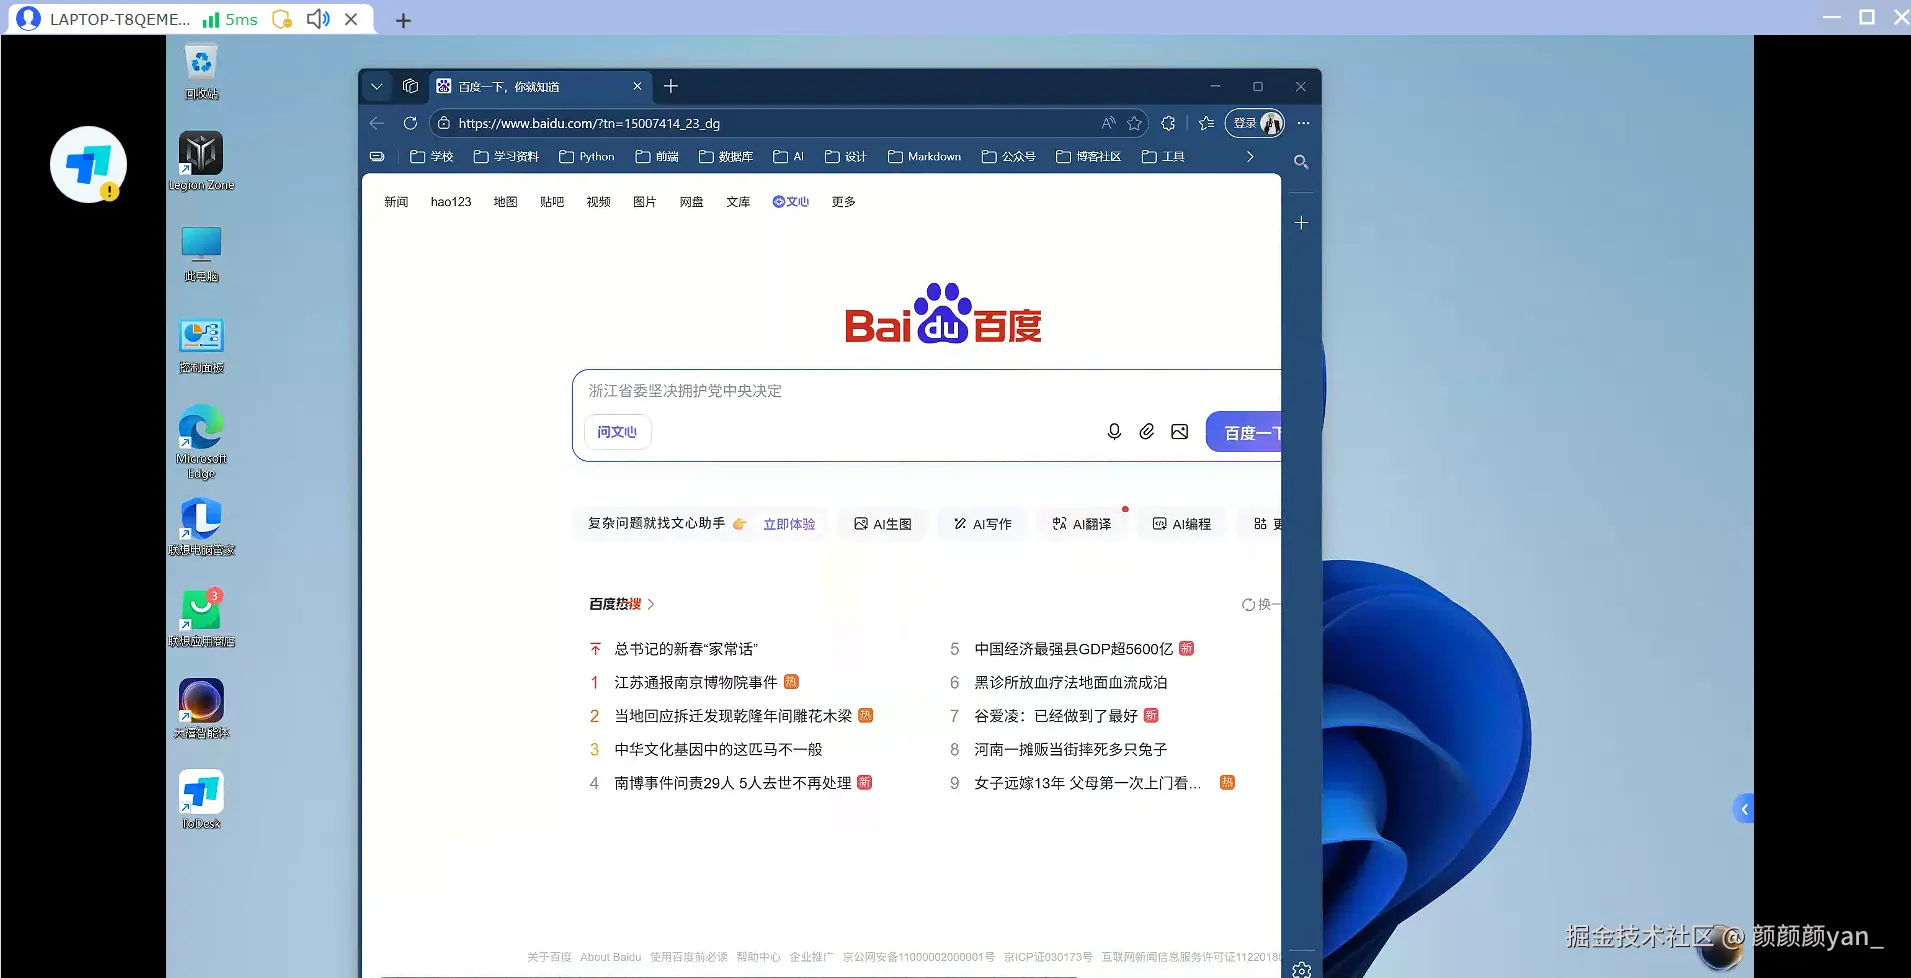Screen dimensions: 1911x978
Task: Open Edge workspaces icon
Action: click(410, 87)
